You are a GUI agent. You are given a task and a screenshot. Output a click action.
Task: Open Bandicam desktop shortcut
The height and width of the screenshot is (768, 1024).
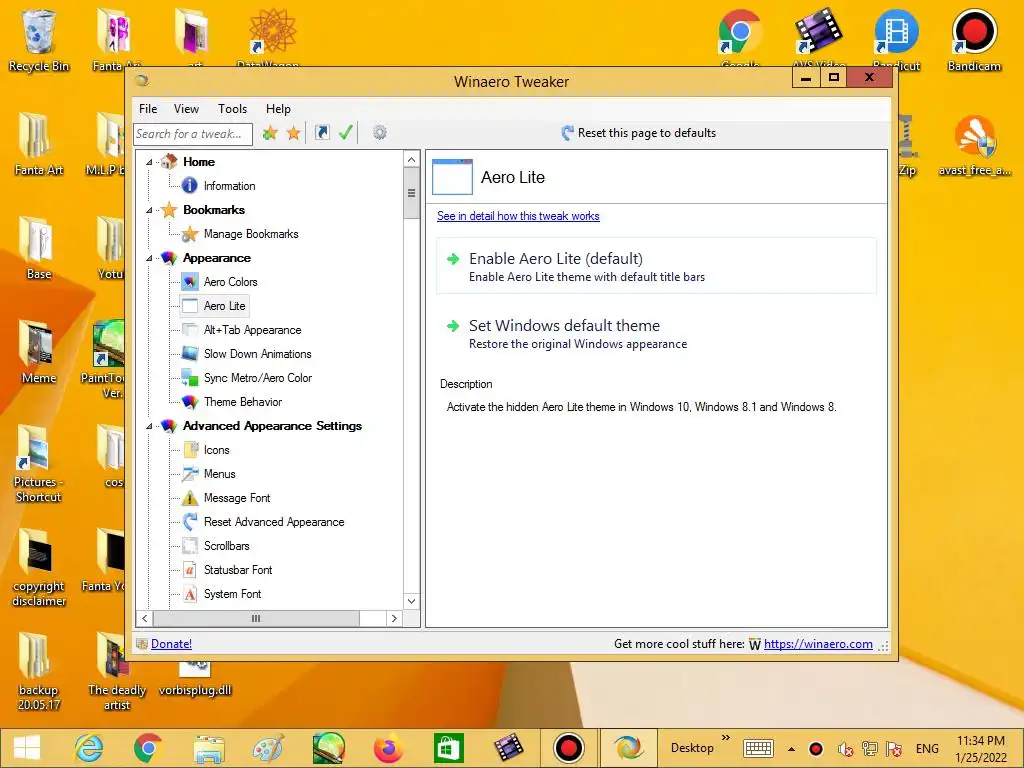pos(974,39)
